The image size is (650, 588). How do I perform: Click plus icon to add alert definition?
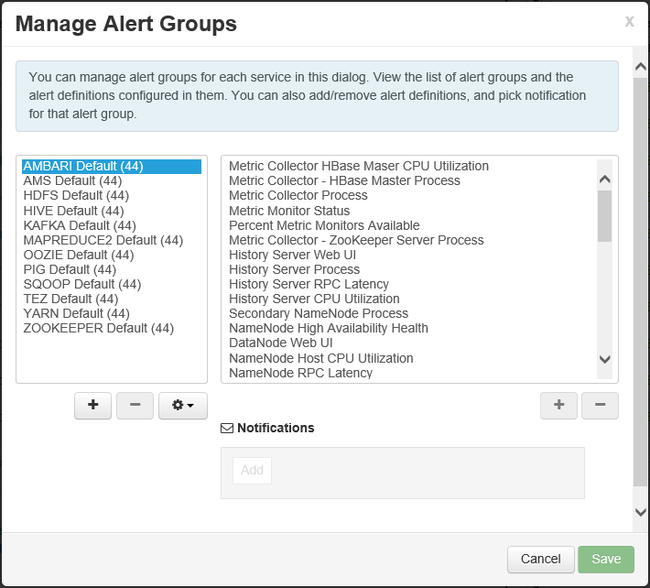[x=559, y=405]
